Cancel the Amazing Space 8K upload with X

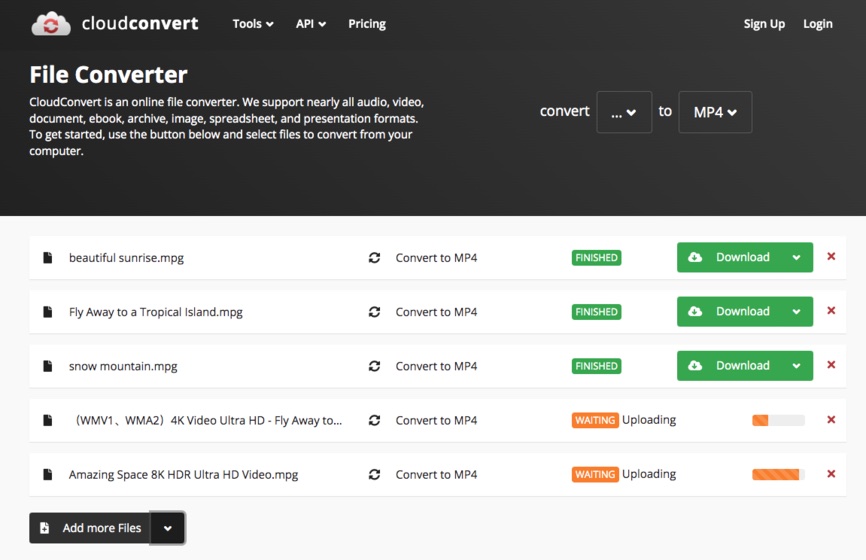(x=831, y=474)
